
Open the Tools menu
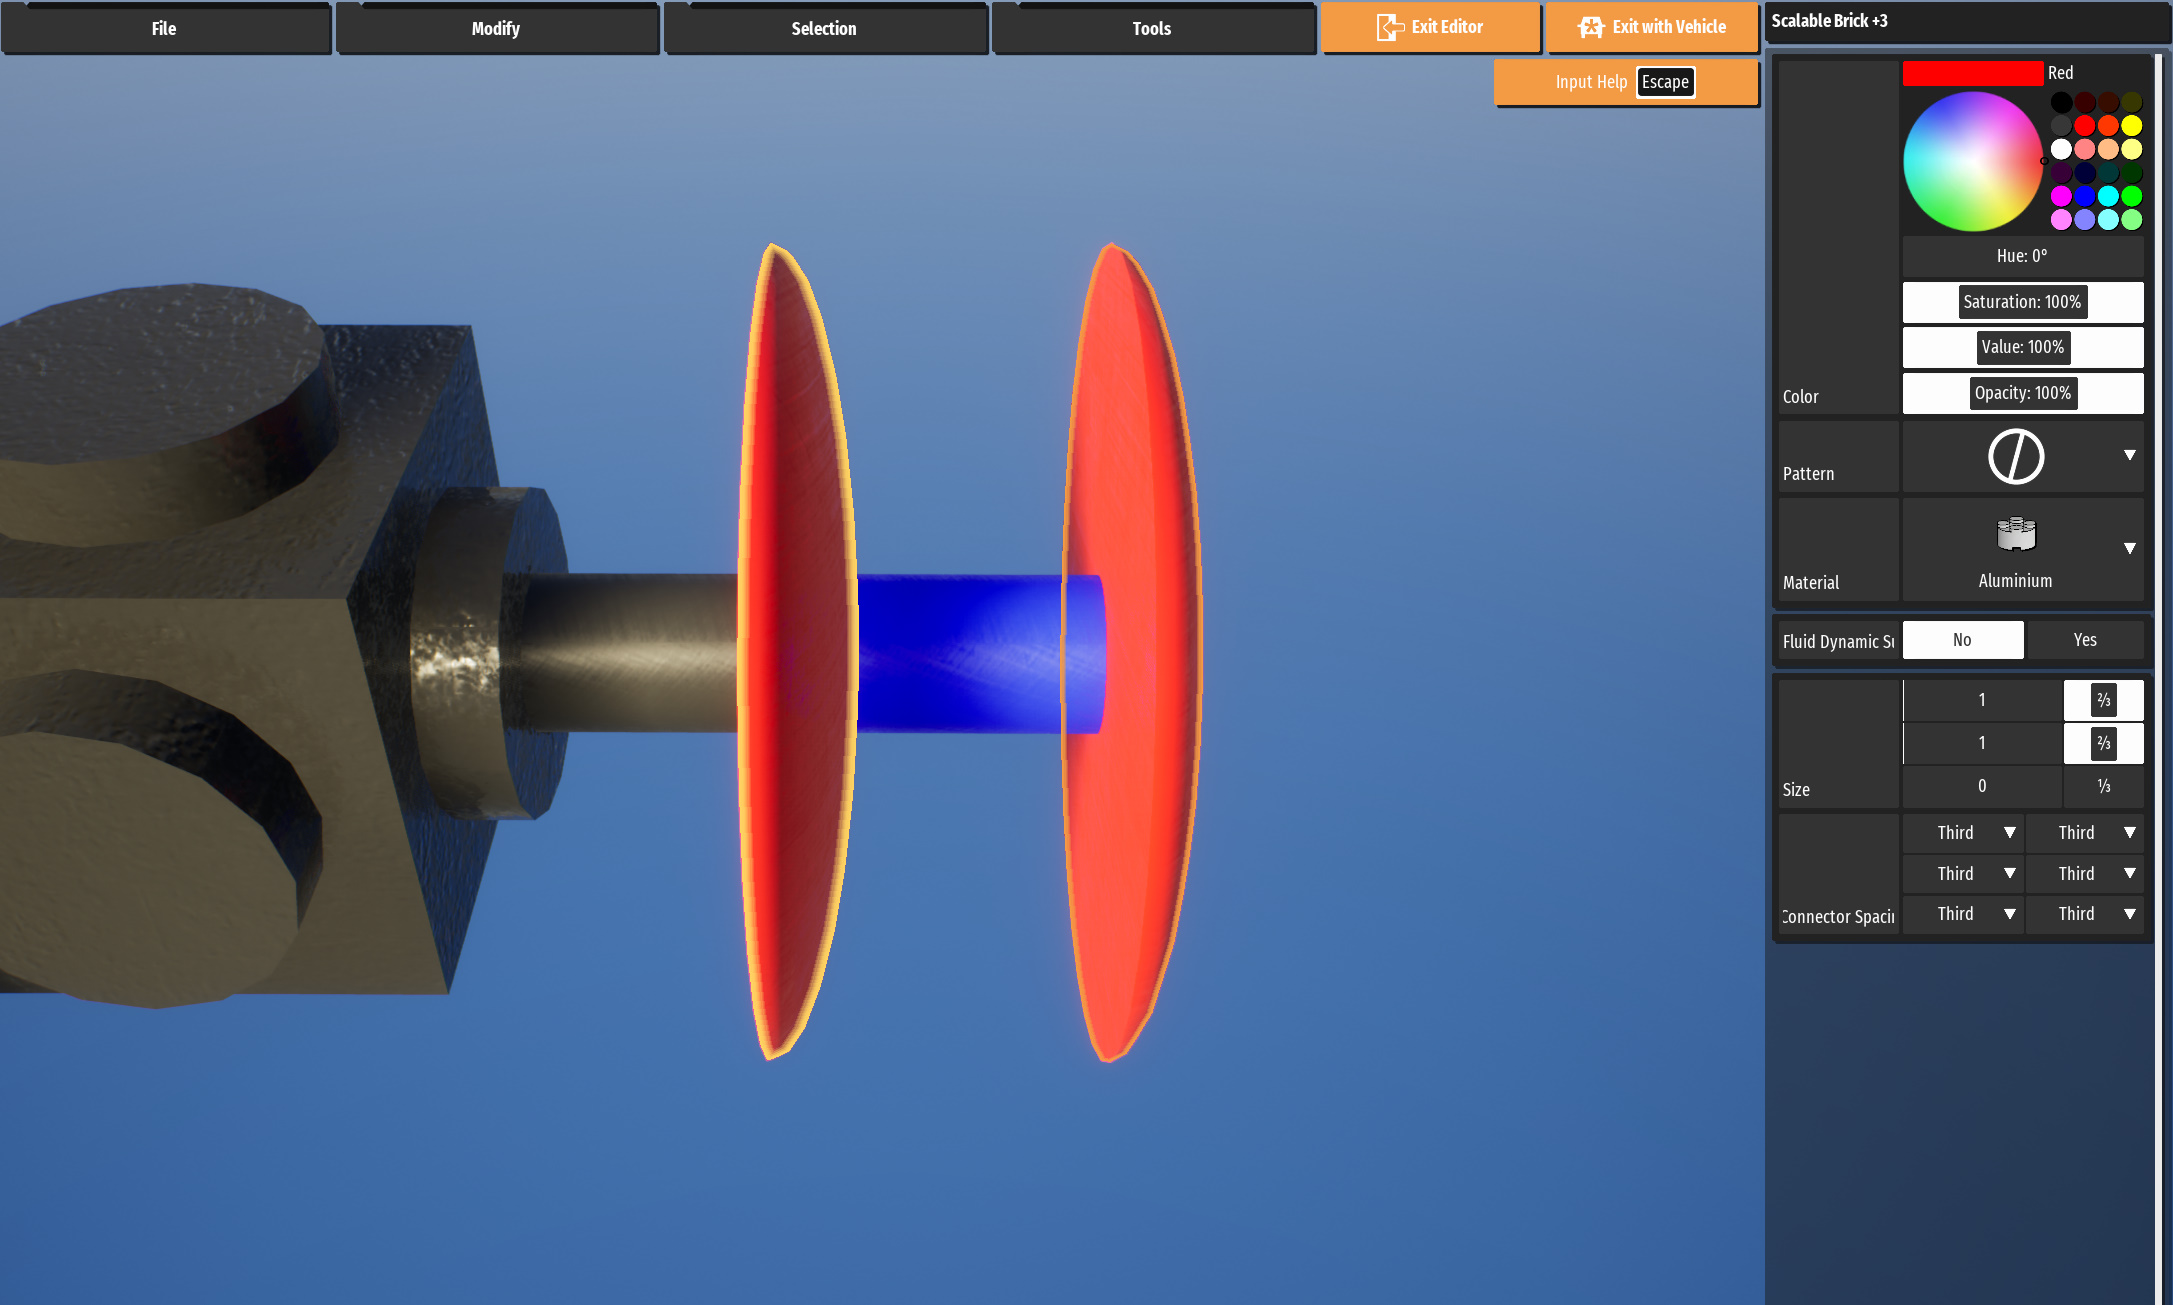(1152, 28)
